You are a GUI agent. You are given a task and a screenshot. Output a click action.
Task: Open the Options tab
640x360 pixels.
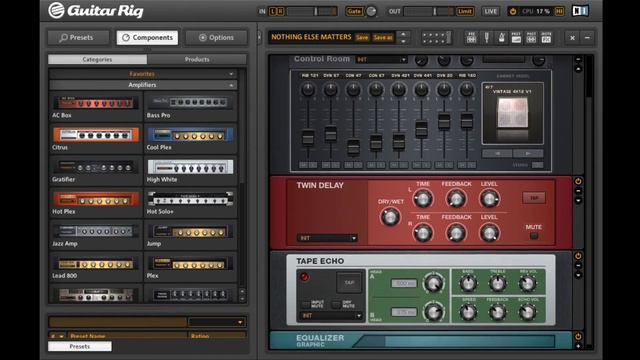point(216,38)
